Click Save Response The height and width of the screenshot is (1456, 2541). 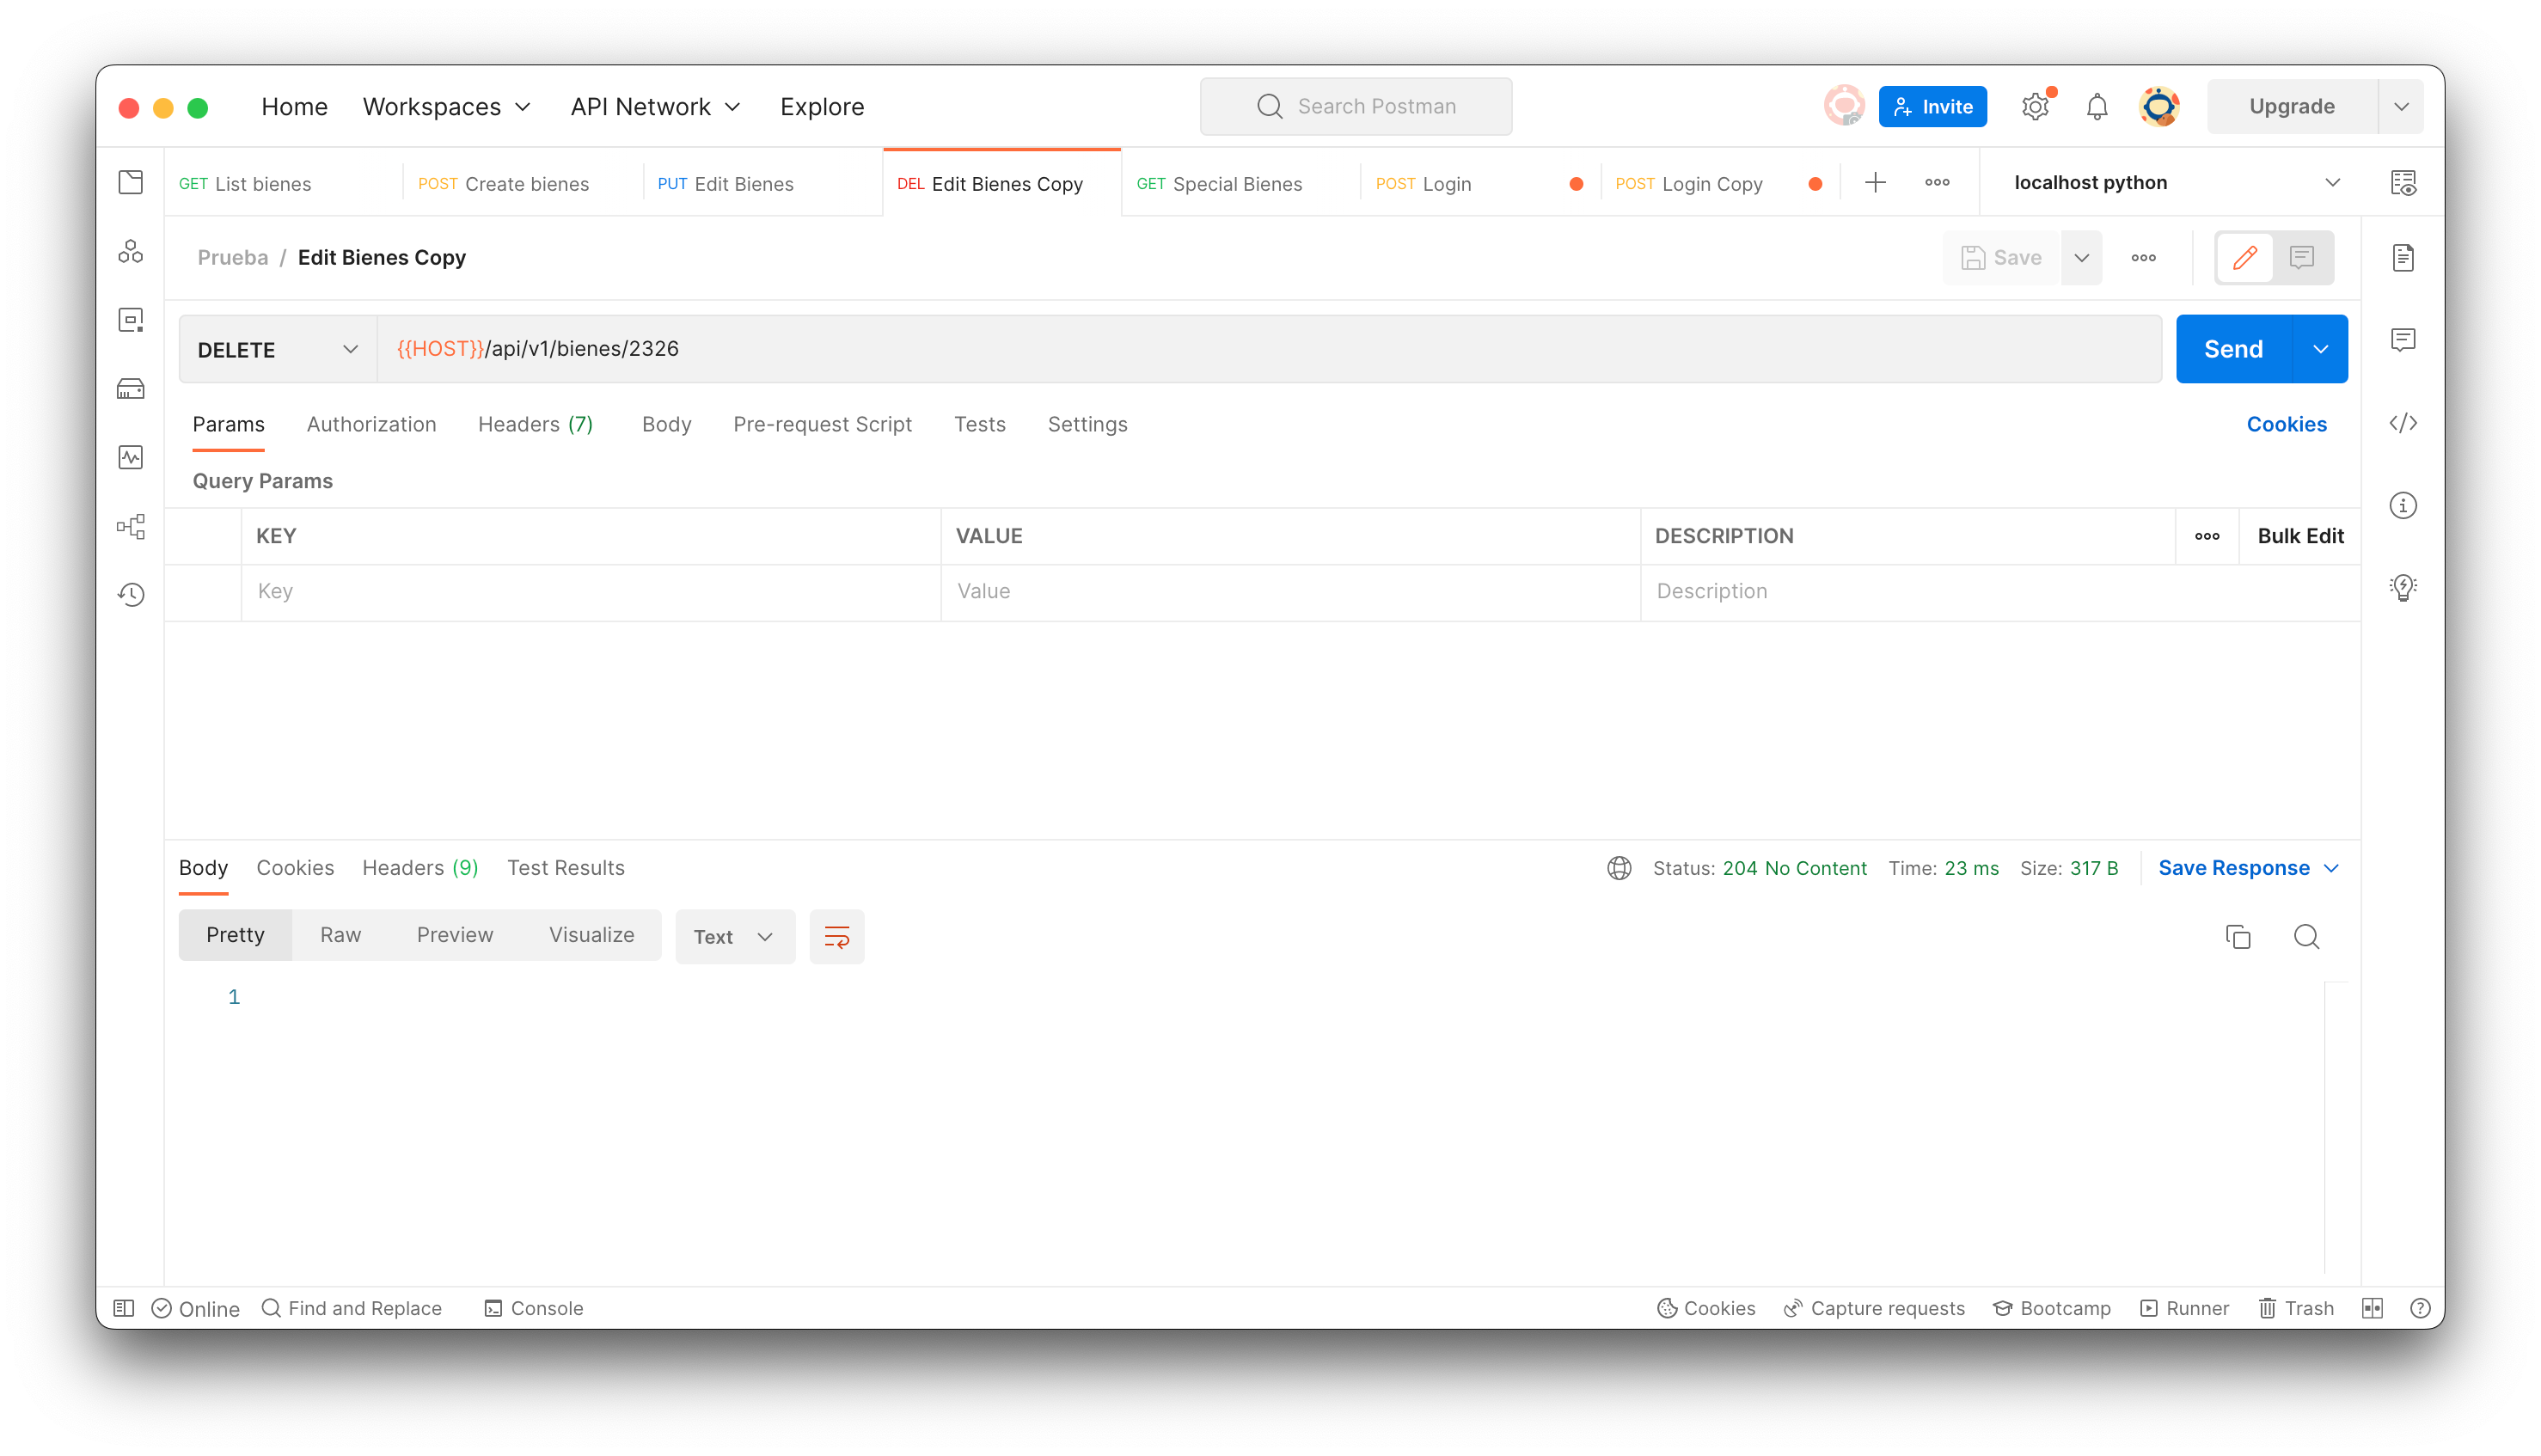2237,867
